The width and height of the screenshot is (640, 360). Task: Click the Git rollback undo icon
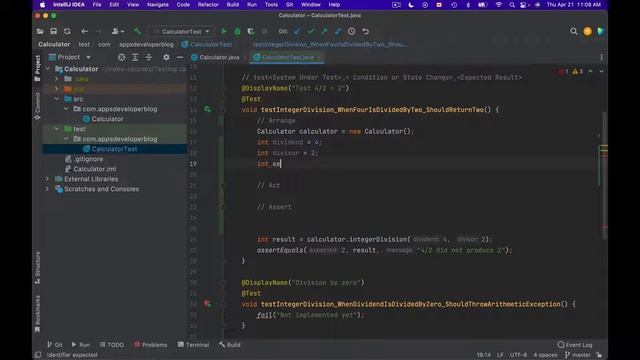[366, 31]
